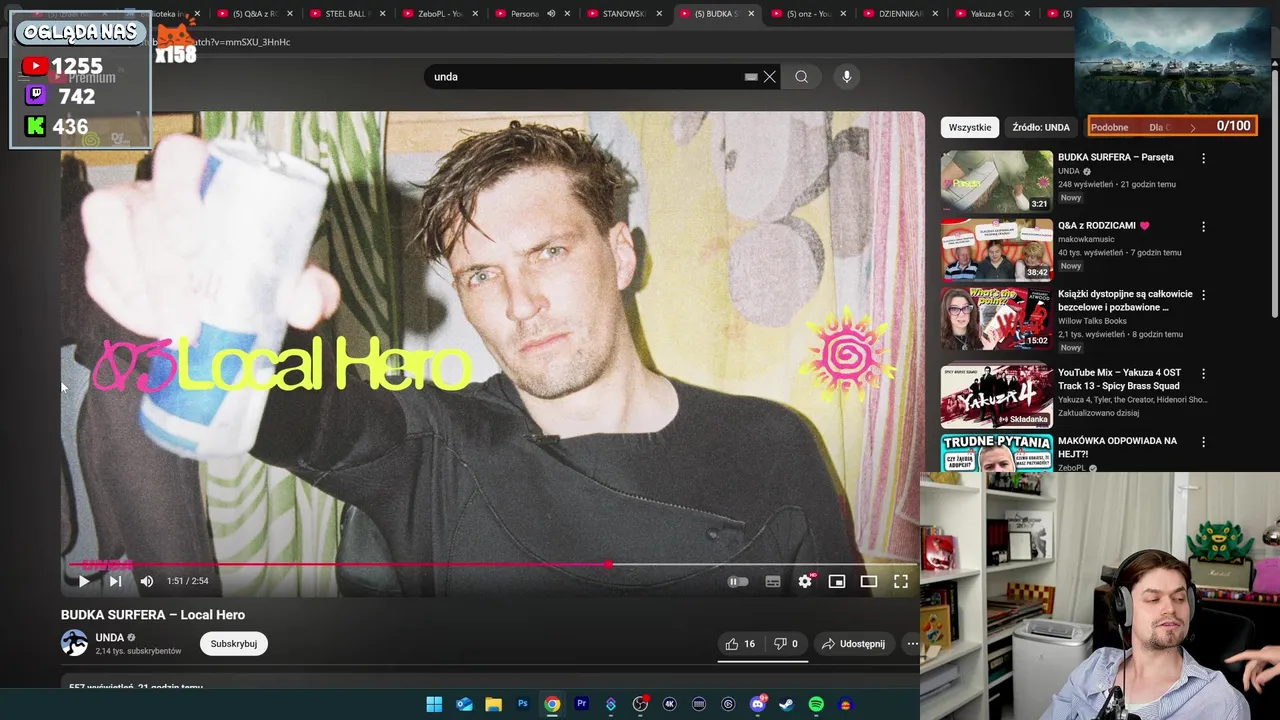The image size is (1280, 720).
Task: Select the Źródło: UNDA filter chip
Action: [1041, 127]
